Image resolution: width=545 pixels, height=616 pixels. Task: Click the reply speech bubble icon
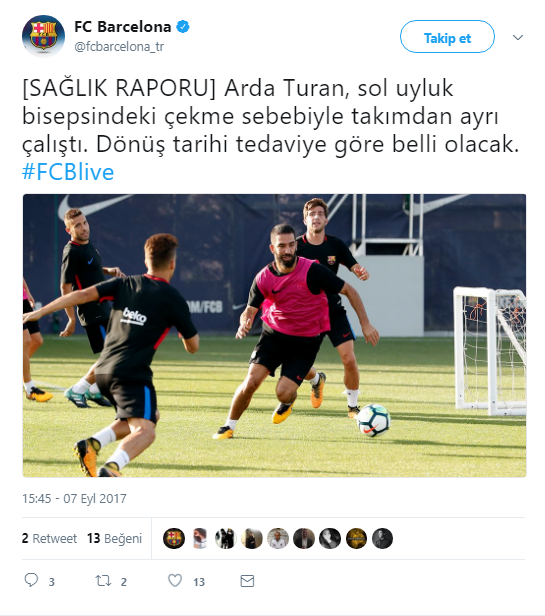pyautogui.click(x=31, y=580)
